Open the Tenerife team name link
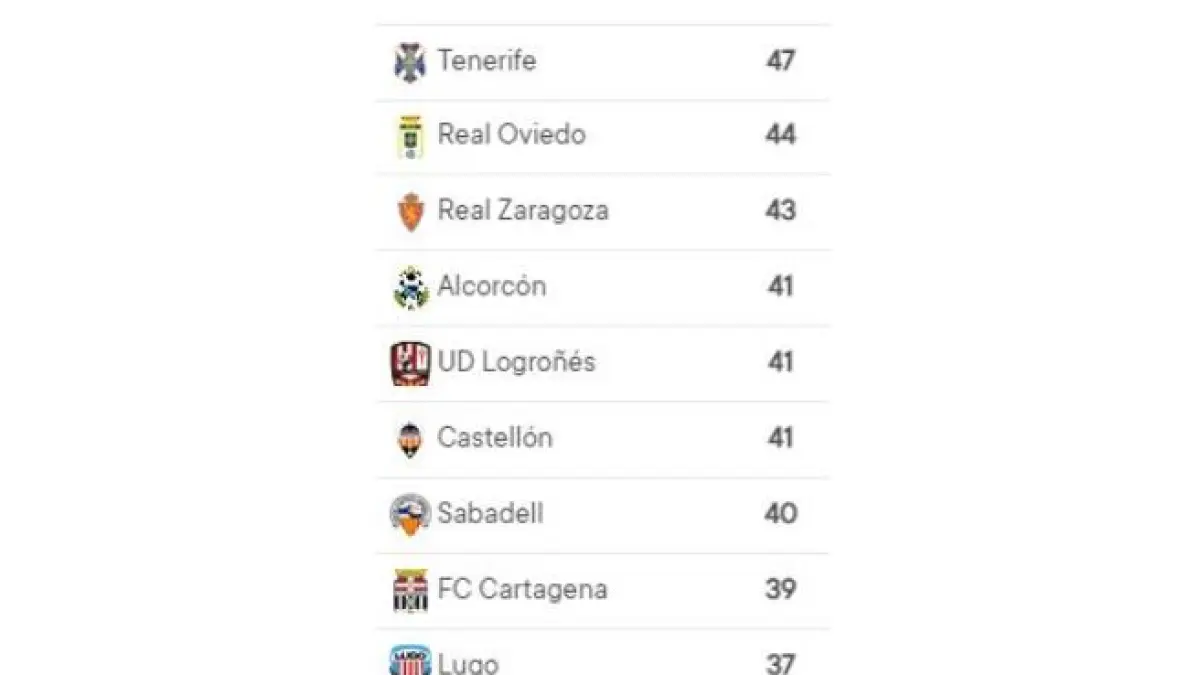The image size is (1200, 675). pos(487,61)
